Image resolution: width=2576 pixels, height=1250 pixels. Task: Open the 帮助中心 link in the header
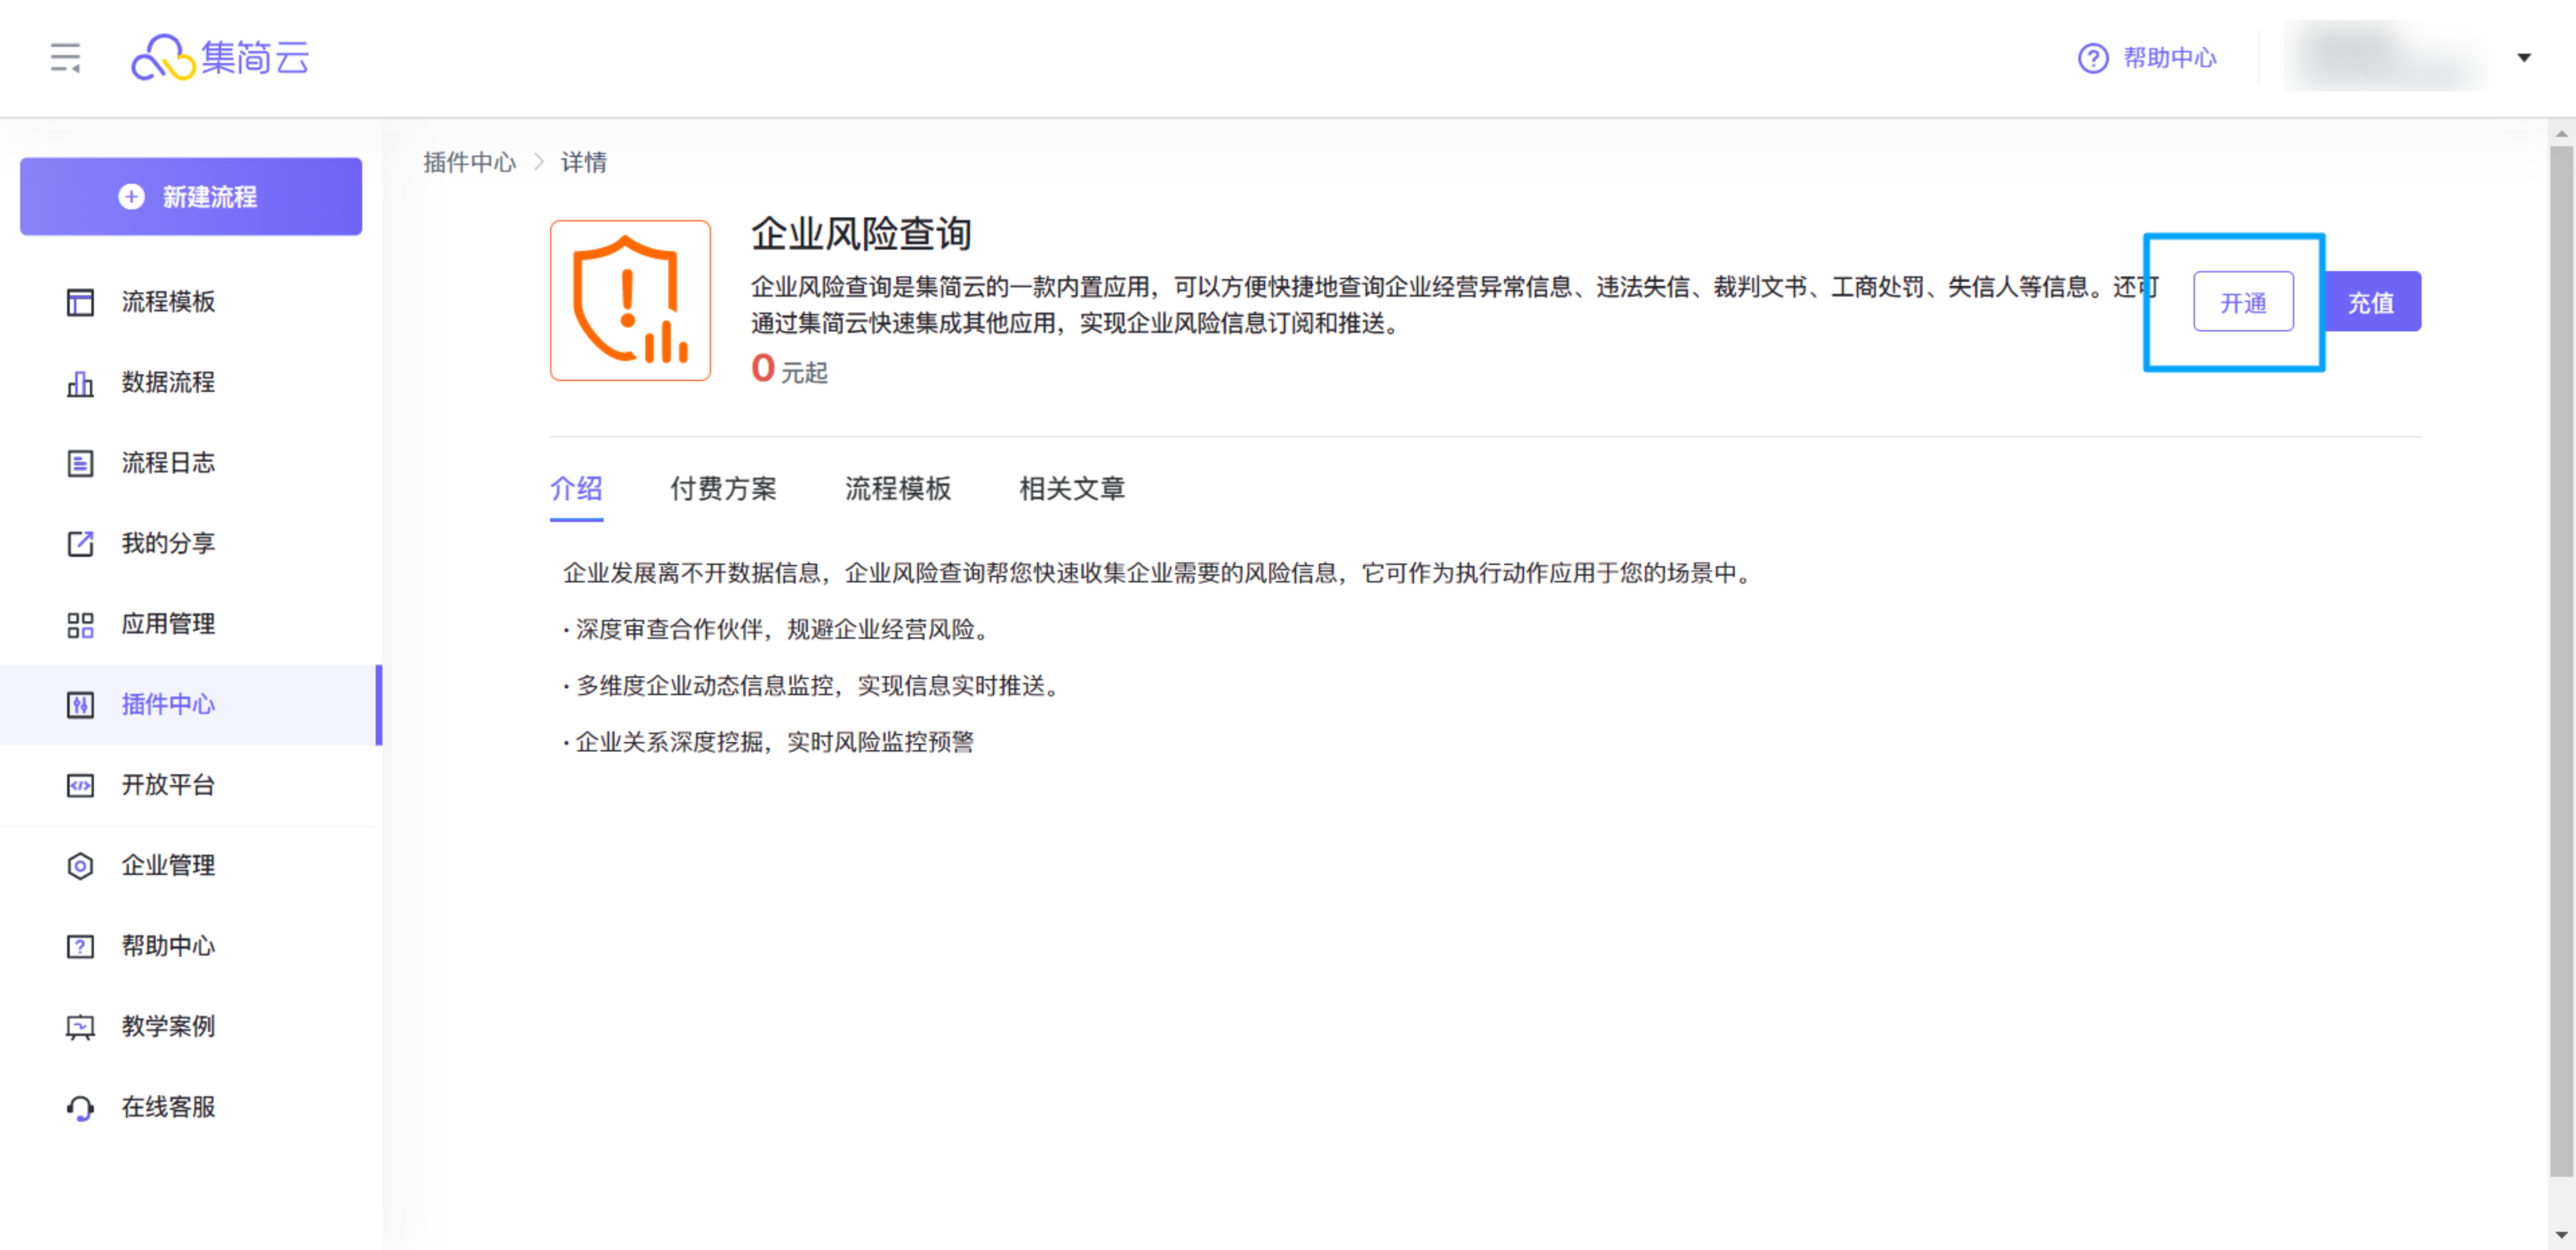(2169, 58)
